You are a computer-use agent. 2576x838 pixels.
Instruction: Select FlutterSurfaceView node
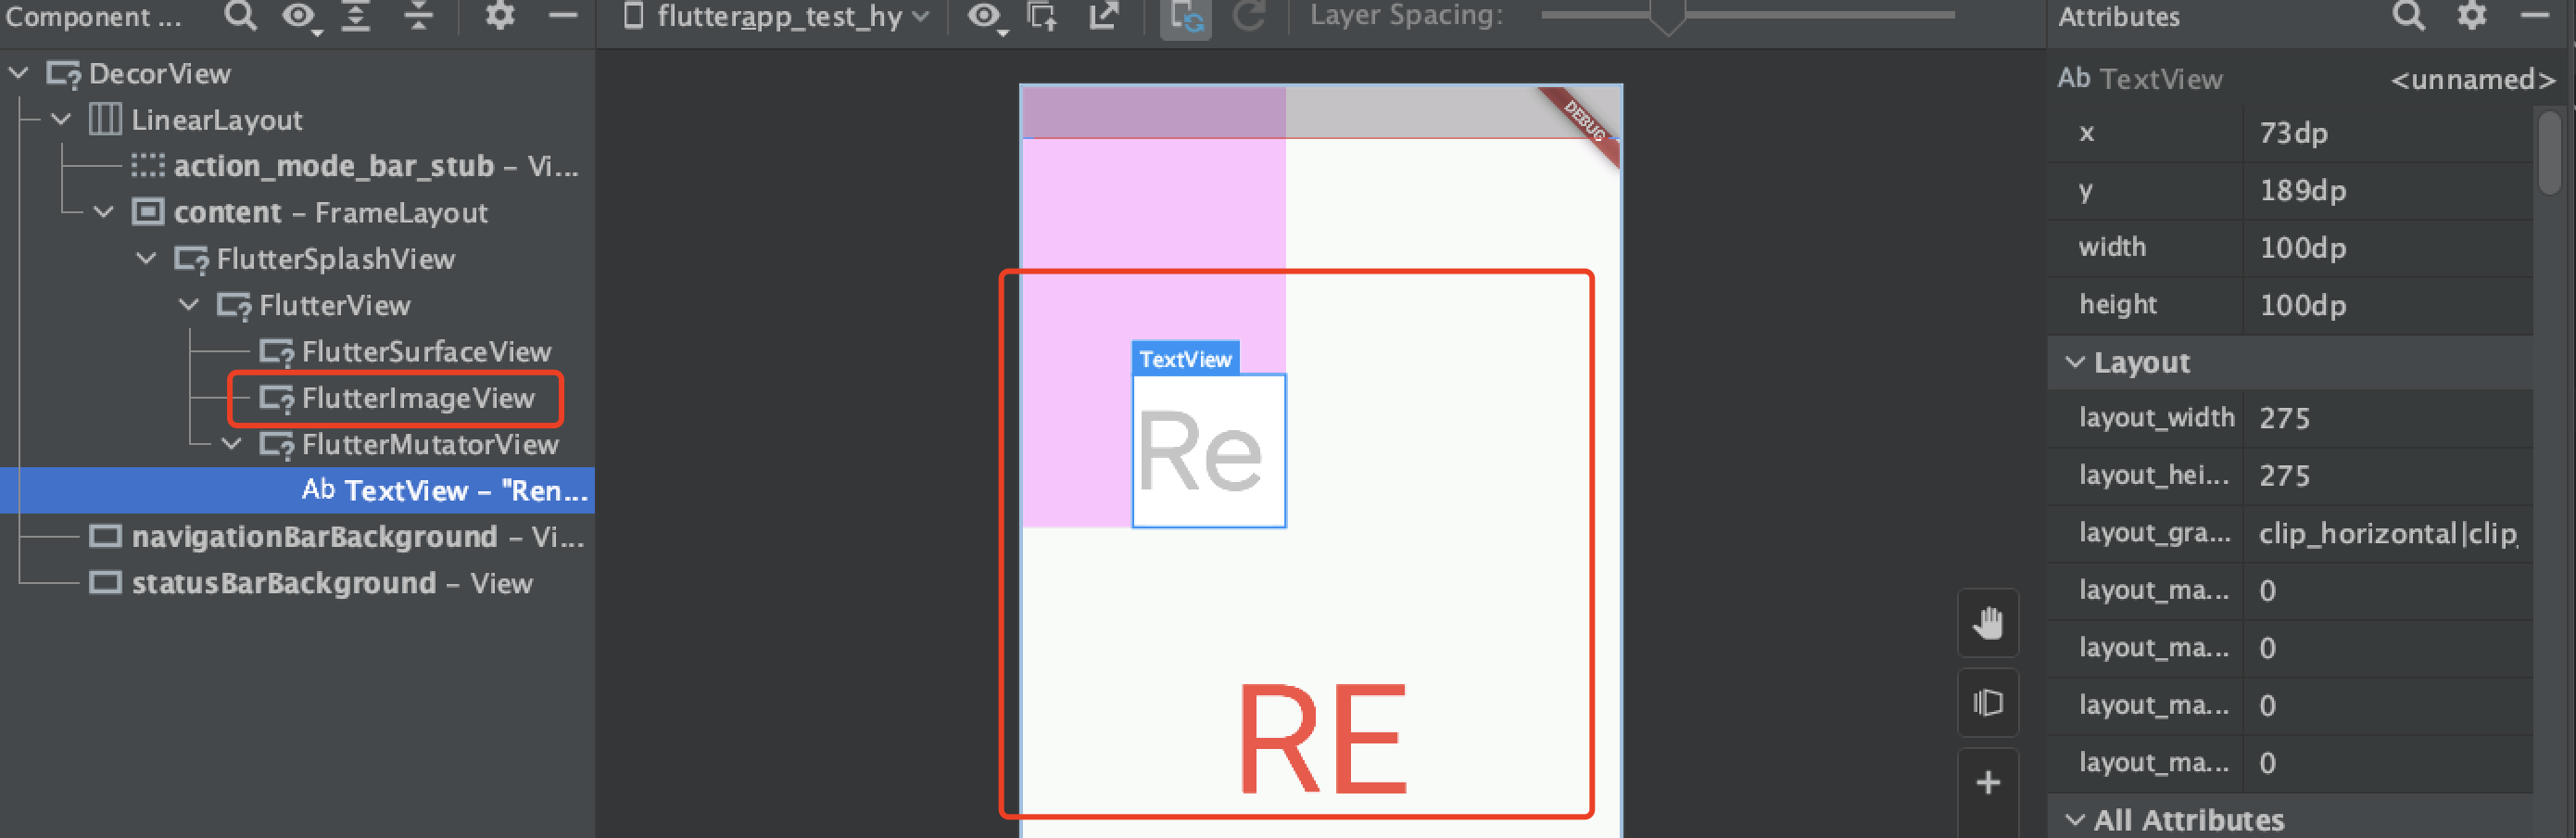point(427,352)
